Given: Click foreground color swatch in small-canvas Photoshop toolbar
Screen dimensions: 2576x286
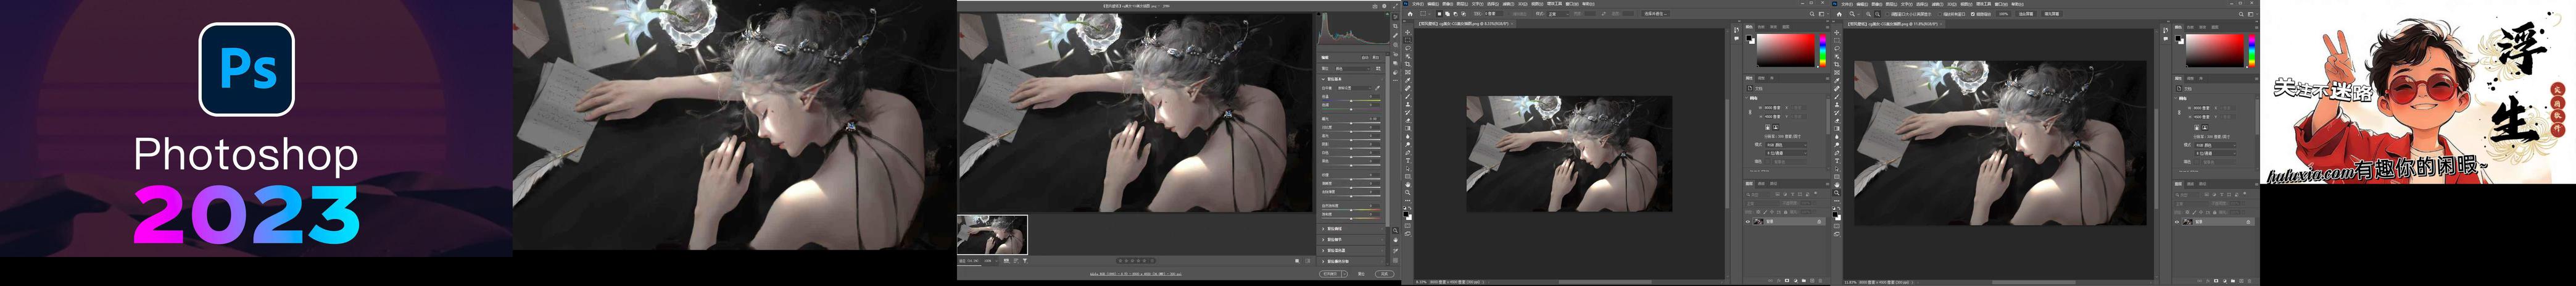Looking at the screenshot, I should click(x=1406, y=213).
